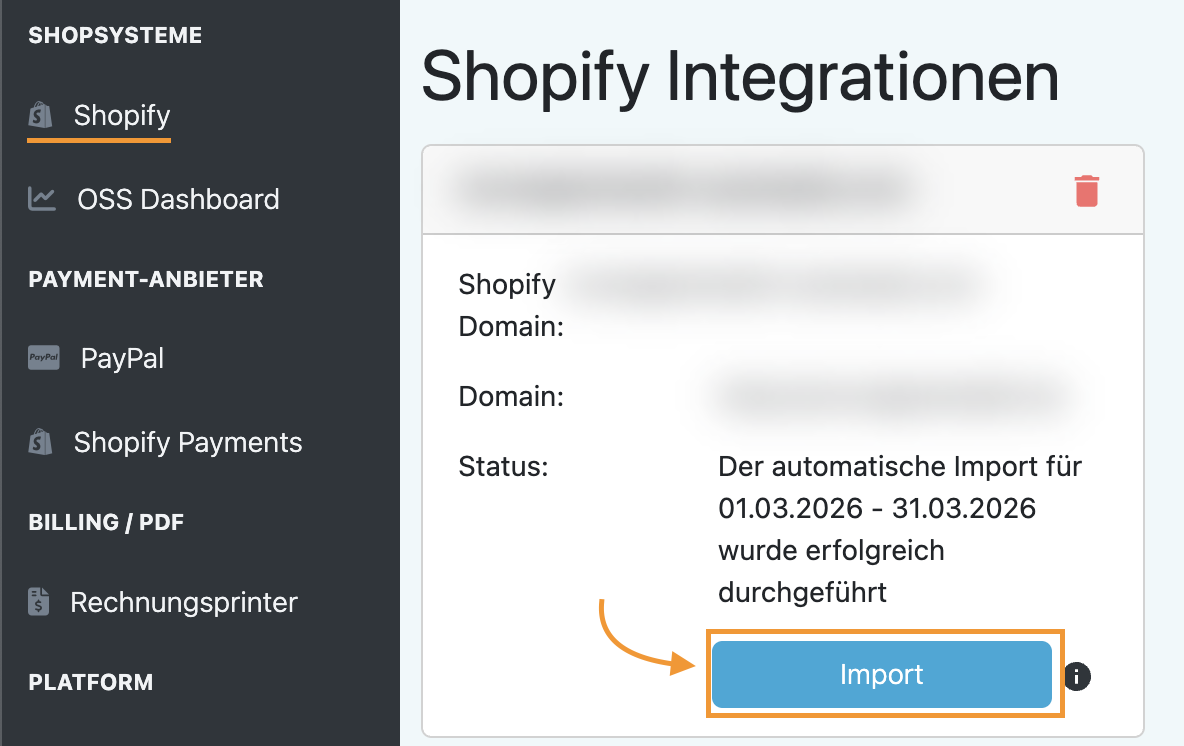This screenshot has width=1184, height=746.
Task: Select PayPal under Payment-Anbieter
Action: 122,358
